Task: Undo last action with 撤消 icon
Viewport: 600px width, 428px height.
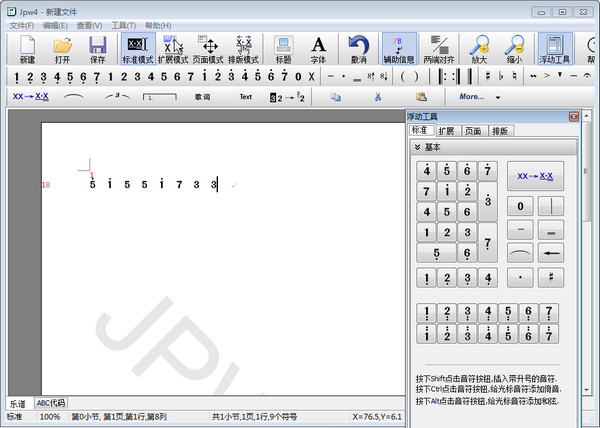Action: click(358, 49)
